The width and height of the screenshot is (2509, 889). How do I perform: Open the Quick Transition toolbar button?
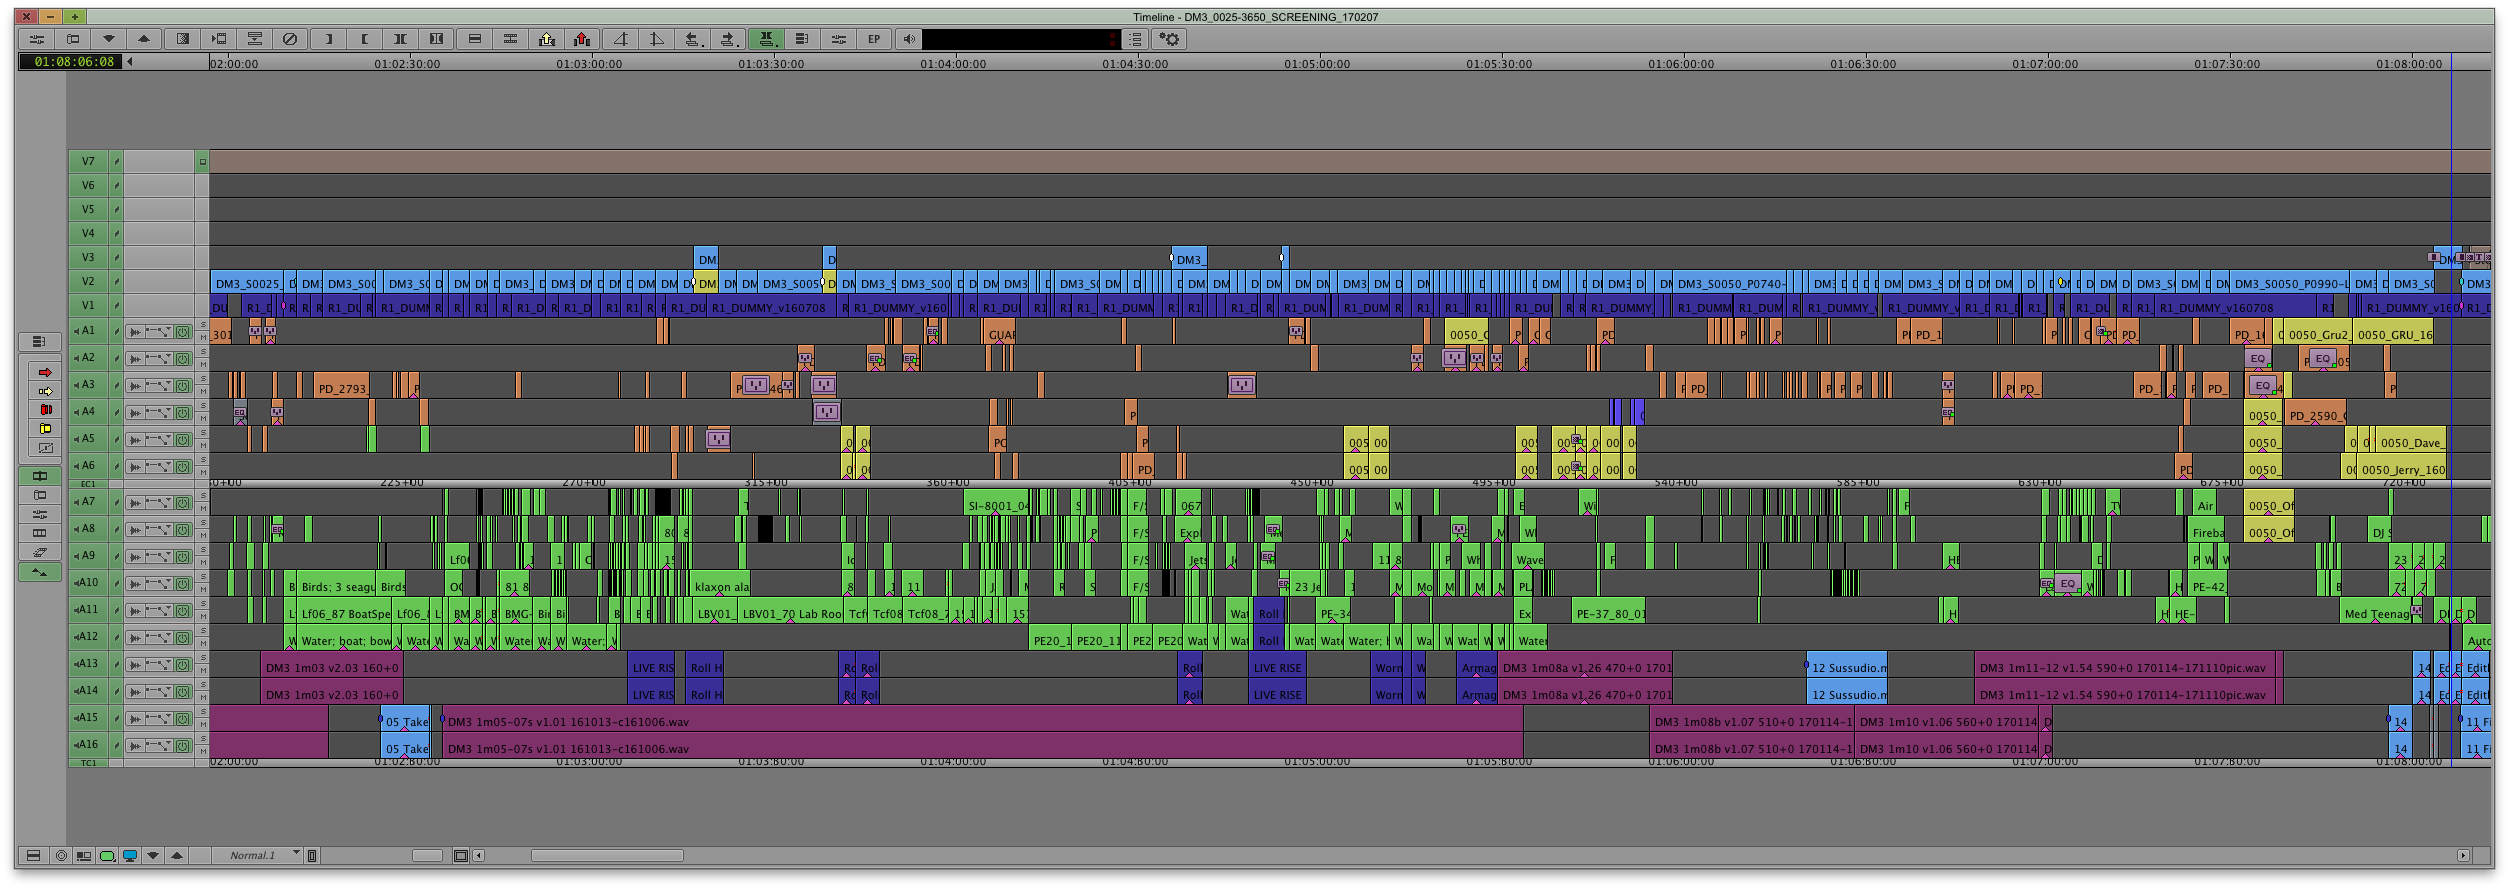coord(182,39)
